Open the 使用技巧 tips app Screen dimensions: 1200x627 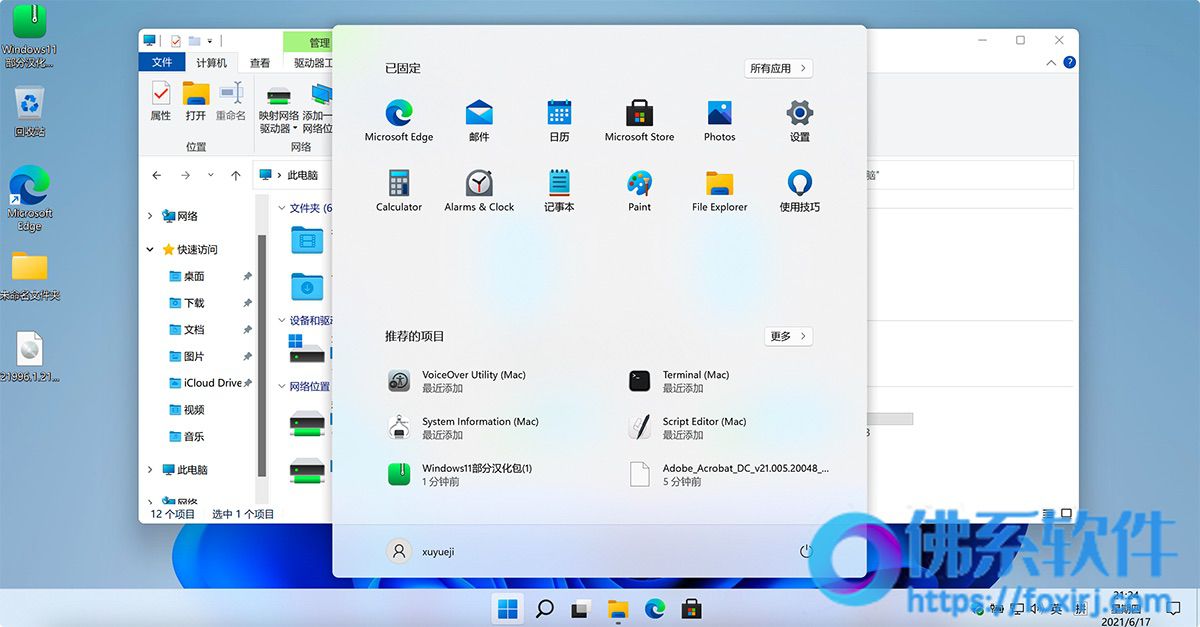(x=799, y=190)
